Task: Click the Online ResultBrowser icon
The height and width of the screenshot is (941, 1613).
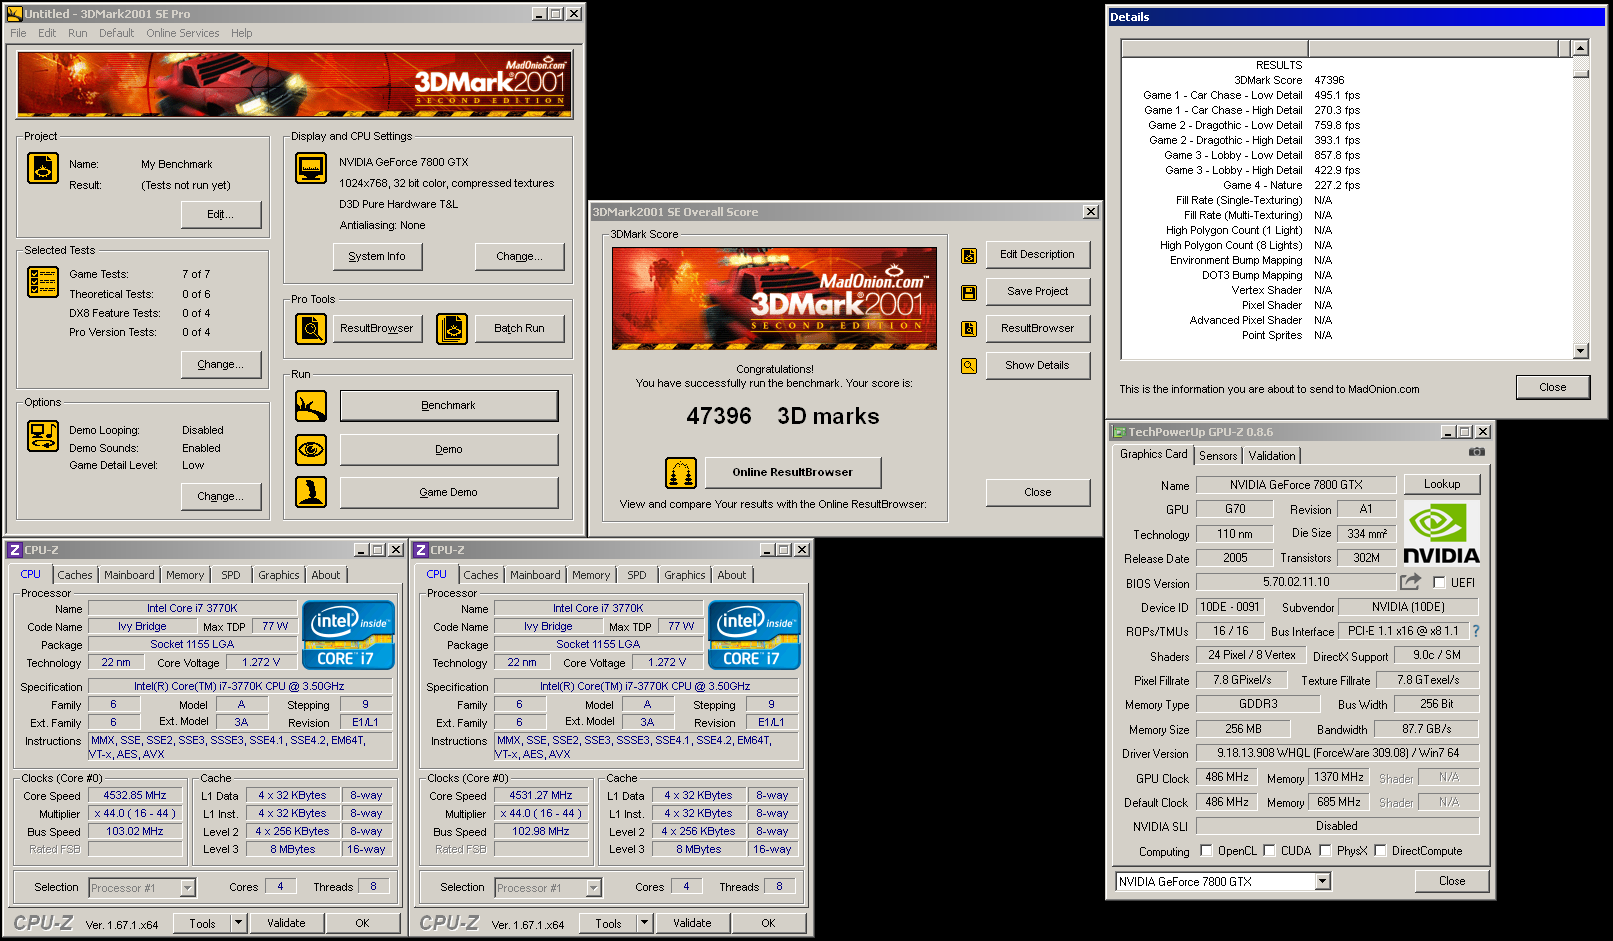Action: tap(681, 472)
